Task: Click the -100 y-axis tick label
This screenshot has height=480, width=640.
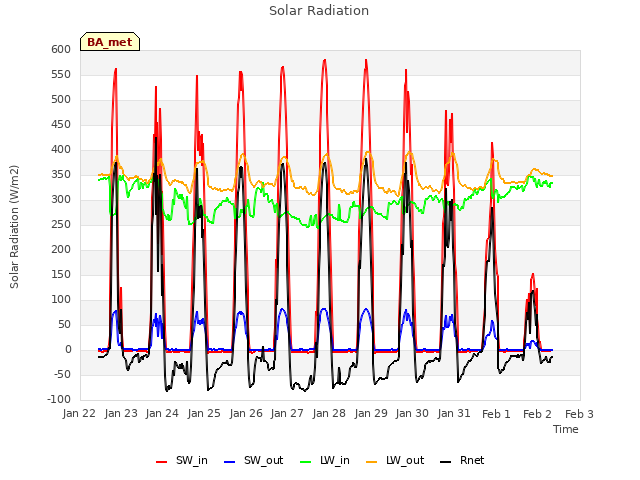Action: (59, 399)
